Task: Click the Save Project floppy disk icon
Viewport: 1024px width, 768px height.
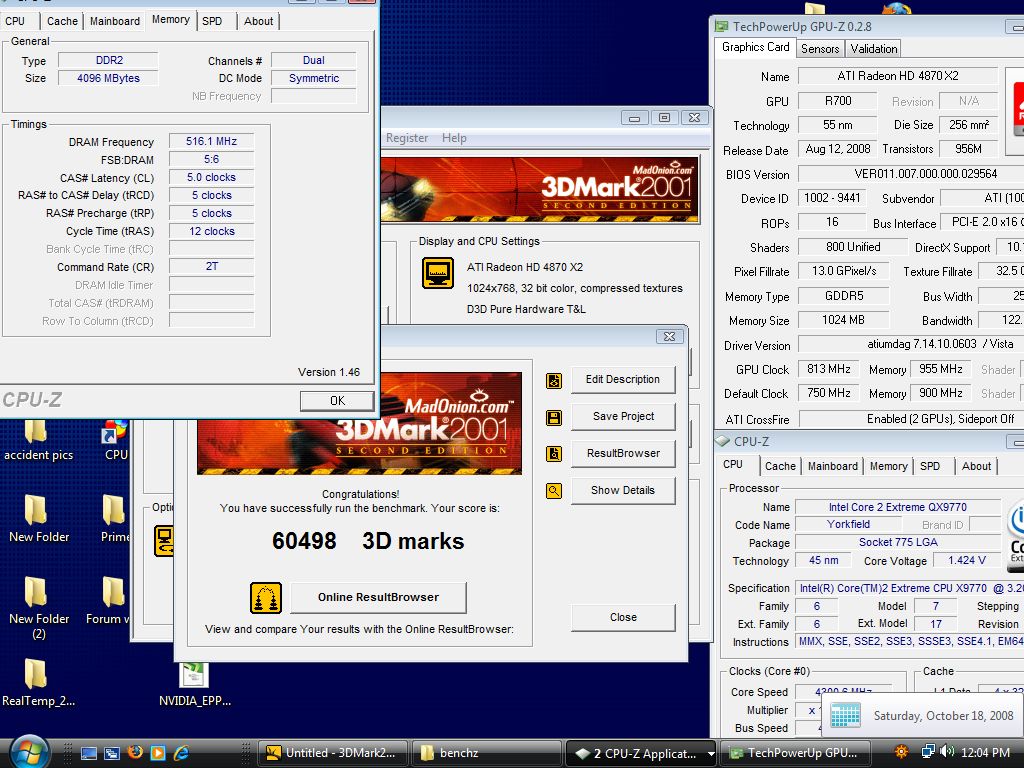Action: [x=554, y=418]
